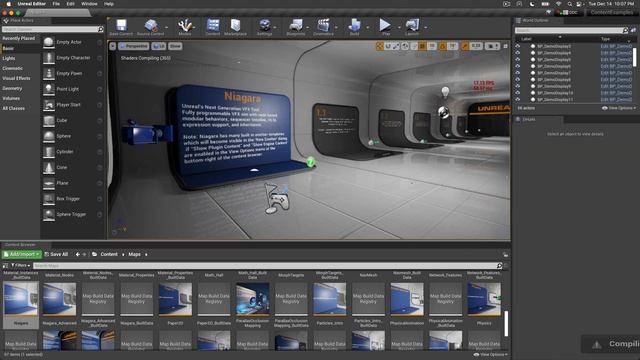Click the content browser vertical scrollbar
640x360 pixels.
tap(506, 324)
